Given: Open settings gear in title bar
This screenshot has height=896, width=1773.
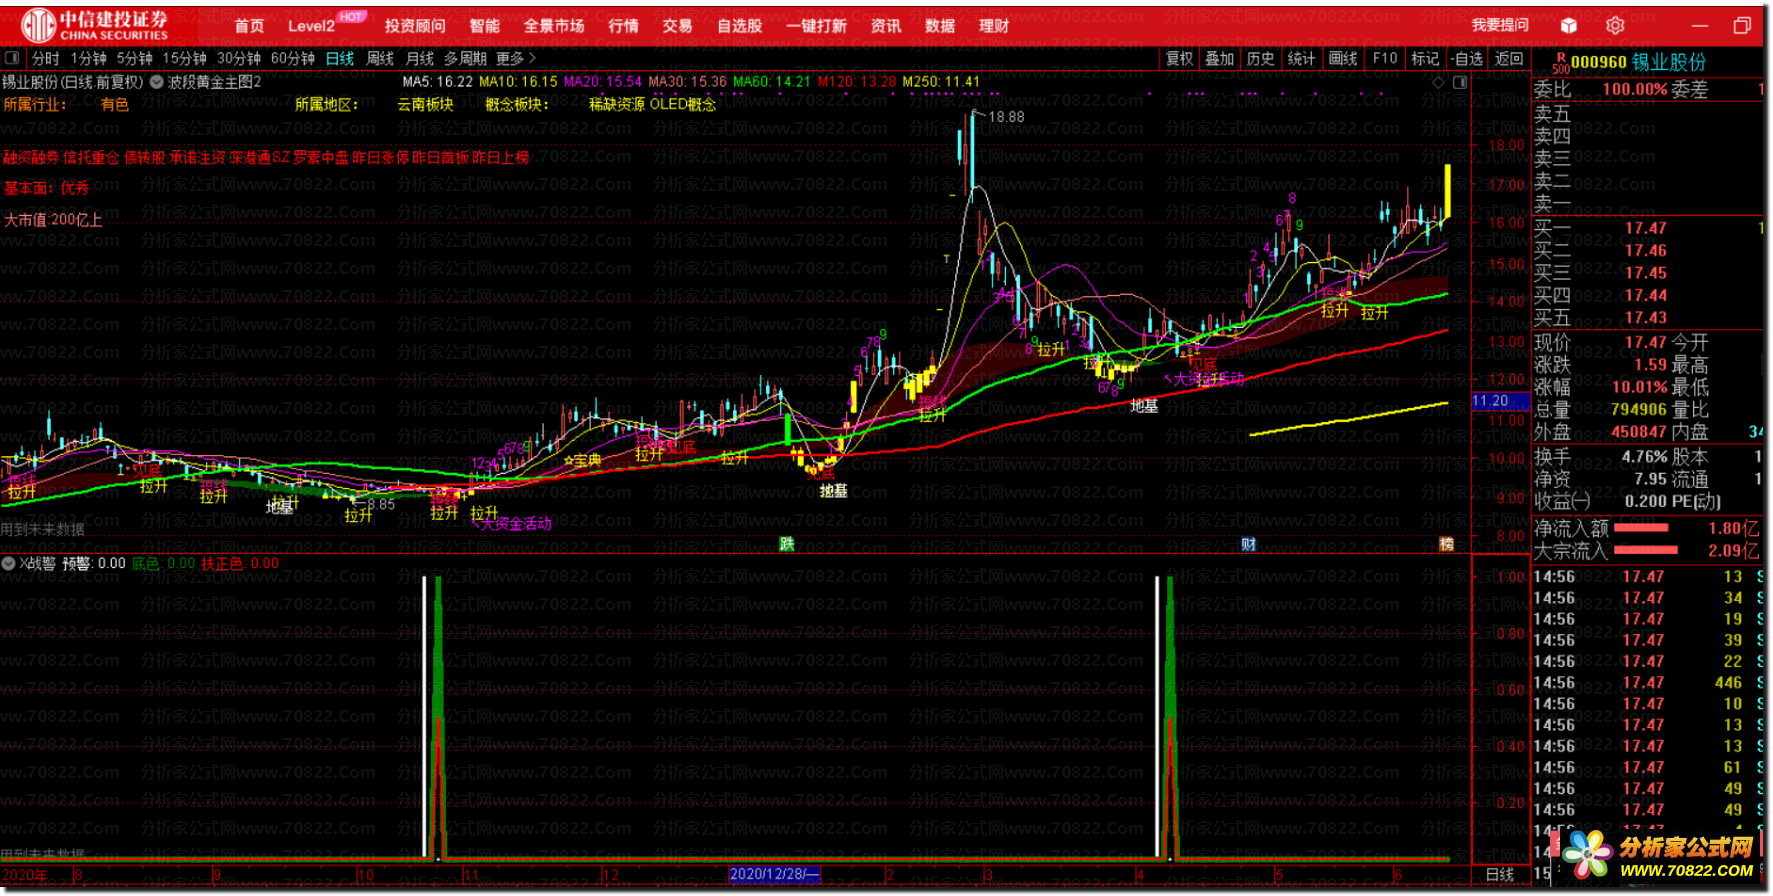Looking at the screenshot, I should (x=1615, y=26).
